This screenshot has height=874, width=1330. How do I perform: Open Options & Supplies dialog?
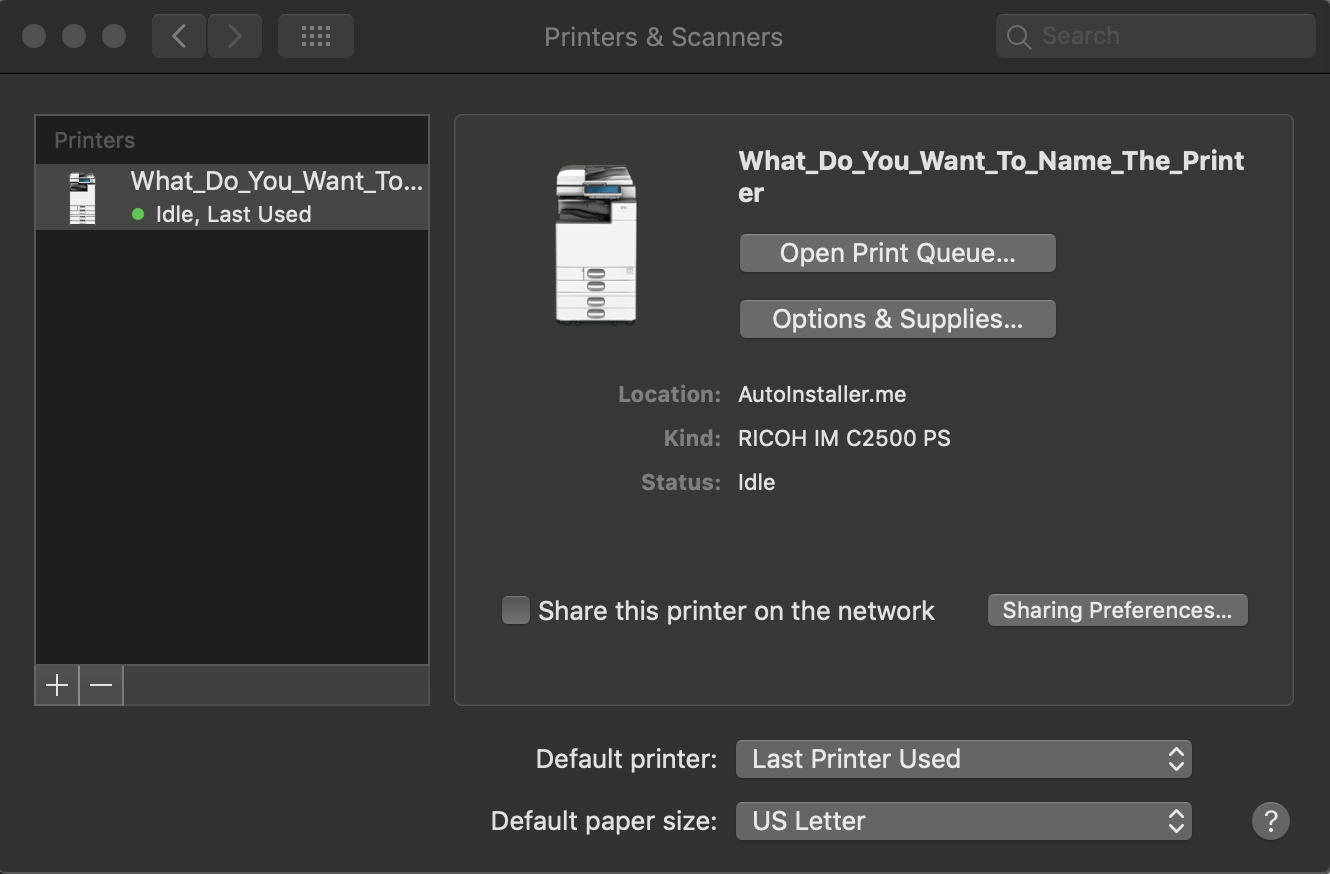click(897, 319)
